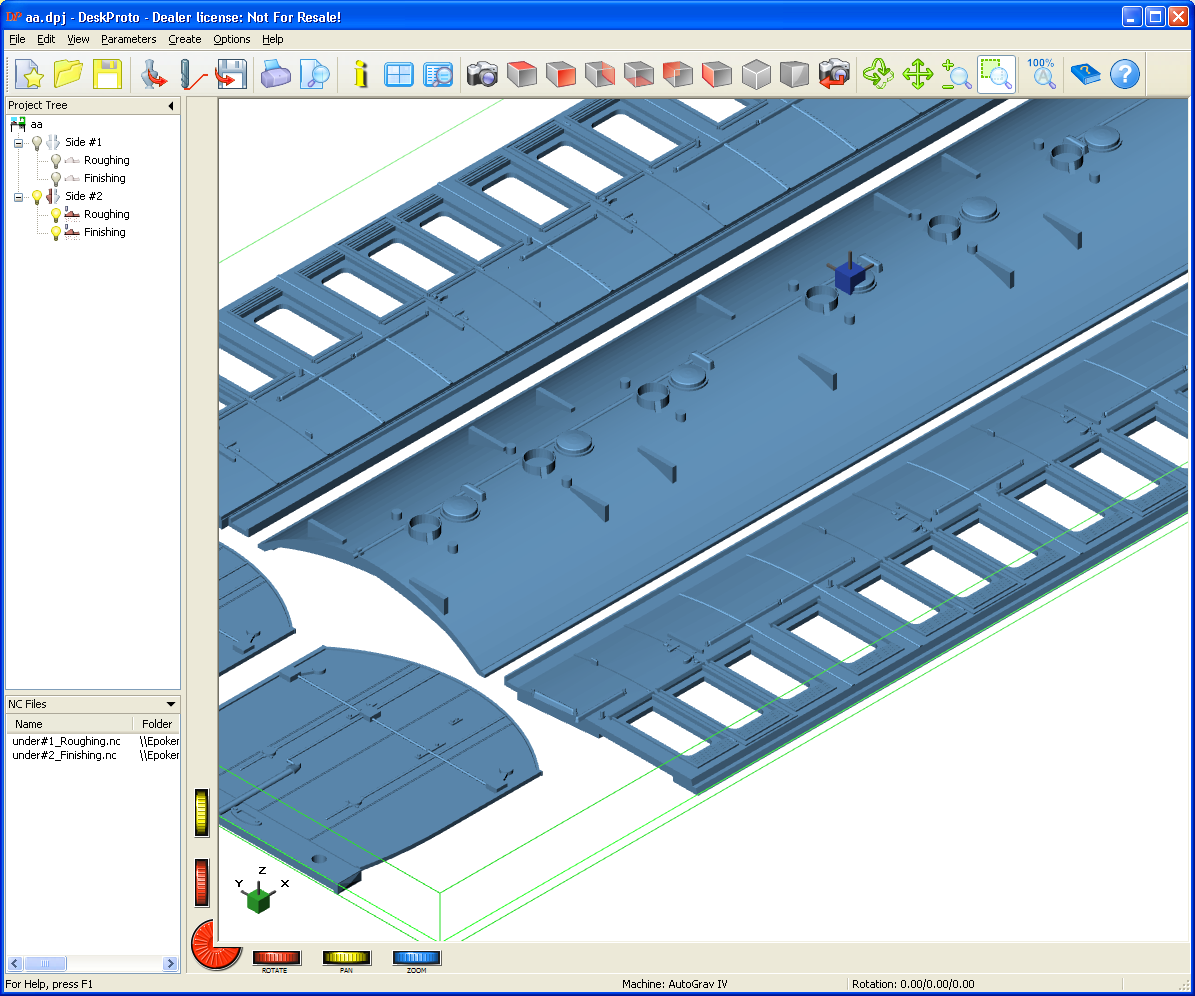
Task: Open the NC Files panel dropdown arrow
Action: [x=171, y=704]
